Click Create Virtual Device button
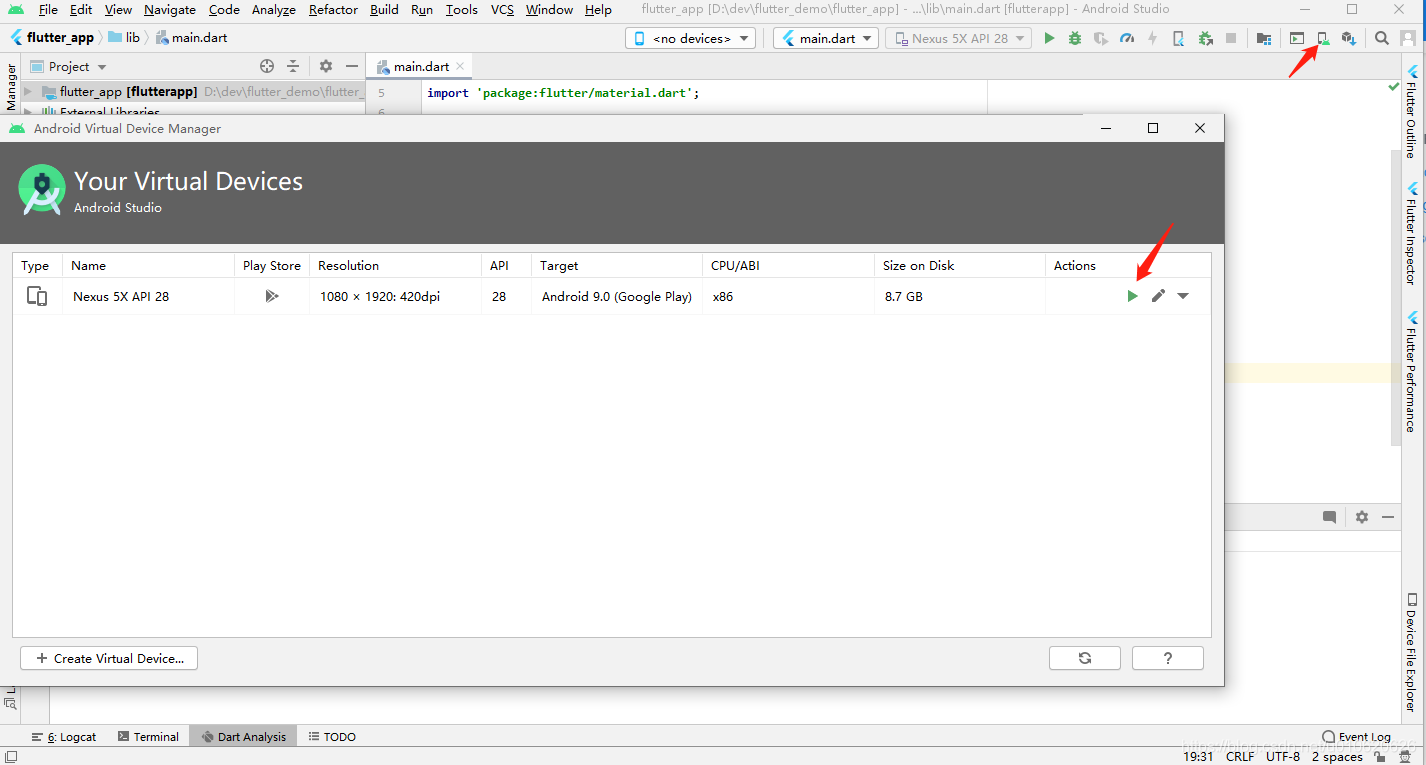The height and width of the screenshot is (765, 1426). tap(109, 658)
